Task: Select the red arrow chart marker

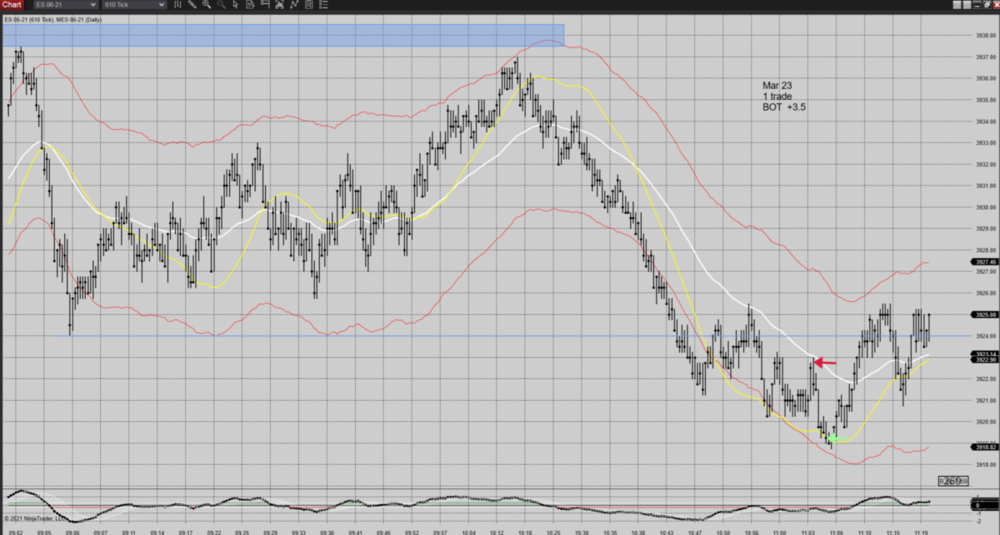Action: tap(825, 363)
